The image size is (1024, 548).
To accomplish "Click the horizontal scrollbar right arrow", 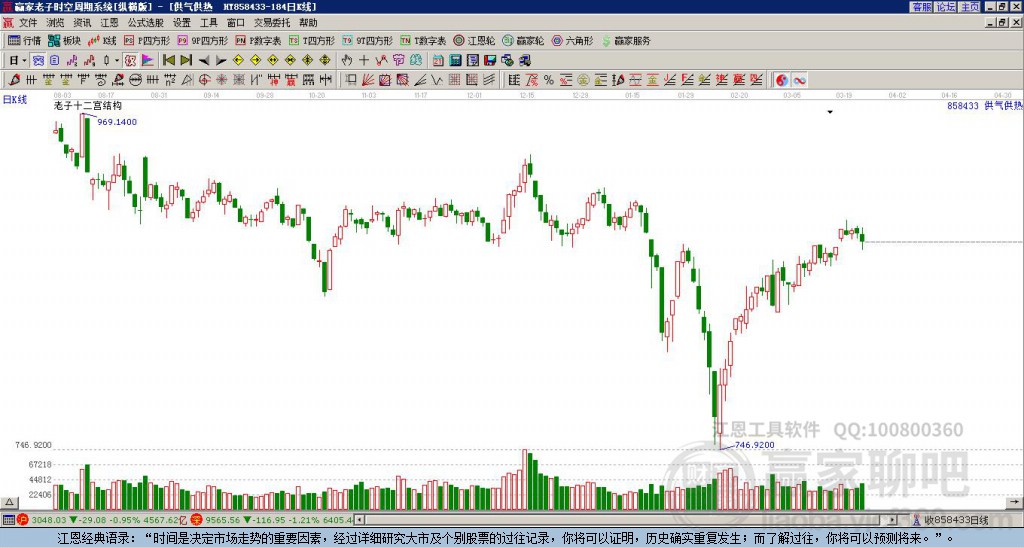I will pyautogui.click(x=893, y=520).
